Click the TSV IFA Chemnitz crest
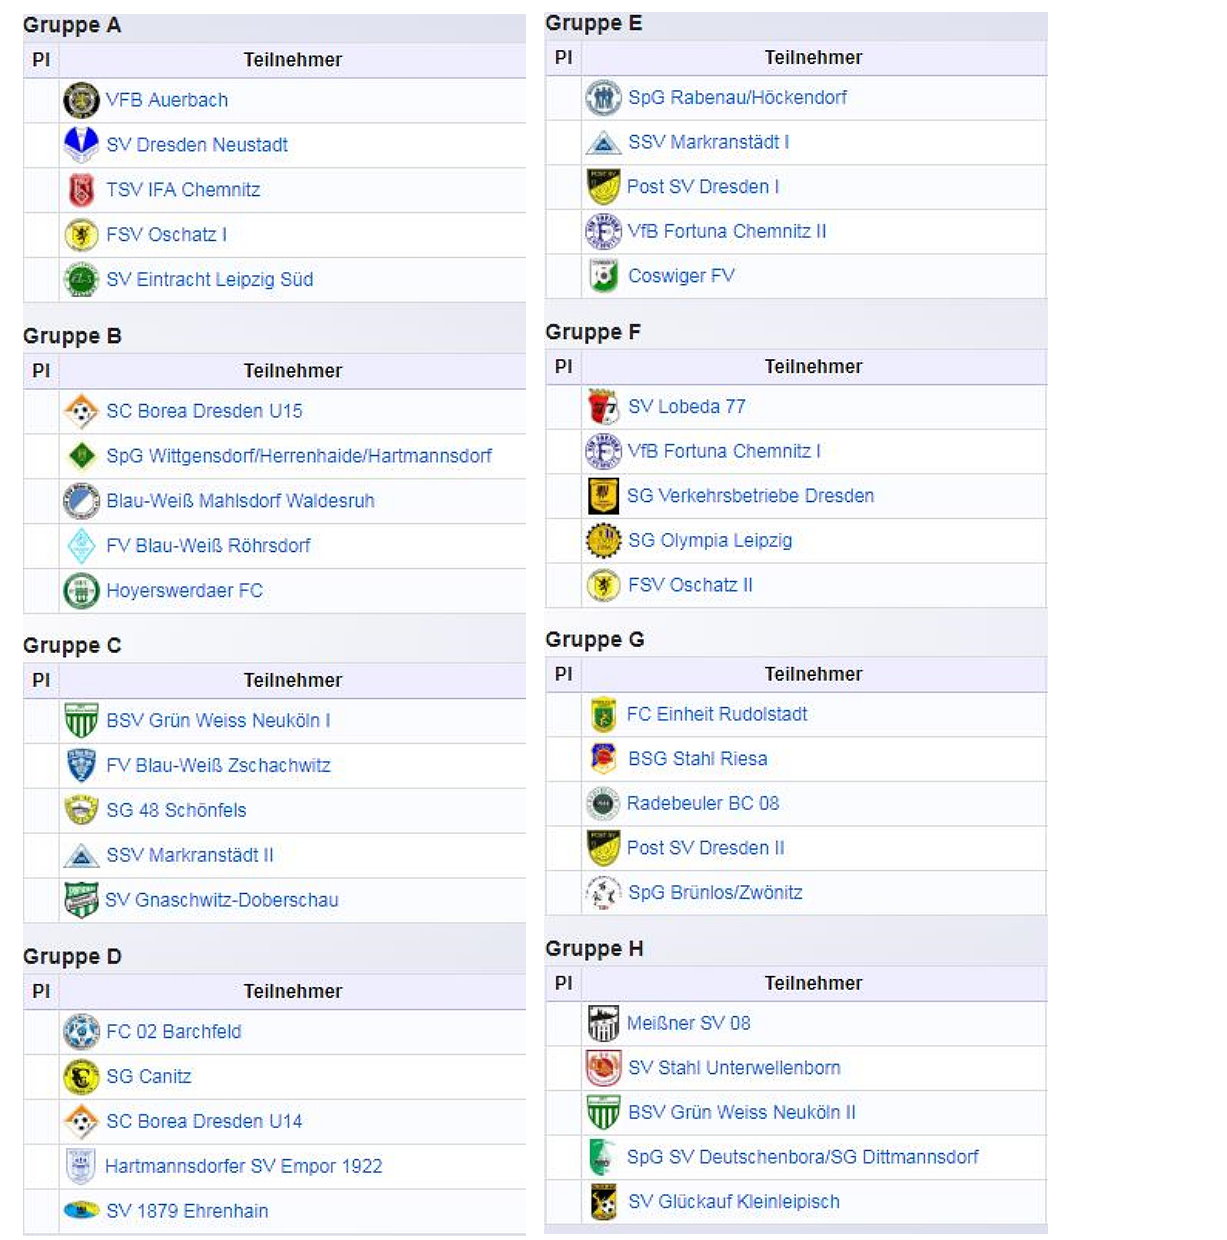 tap(81, 189)
